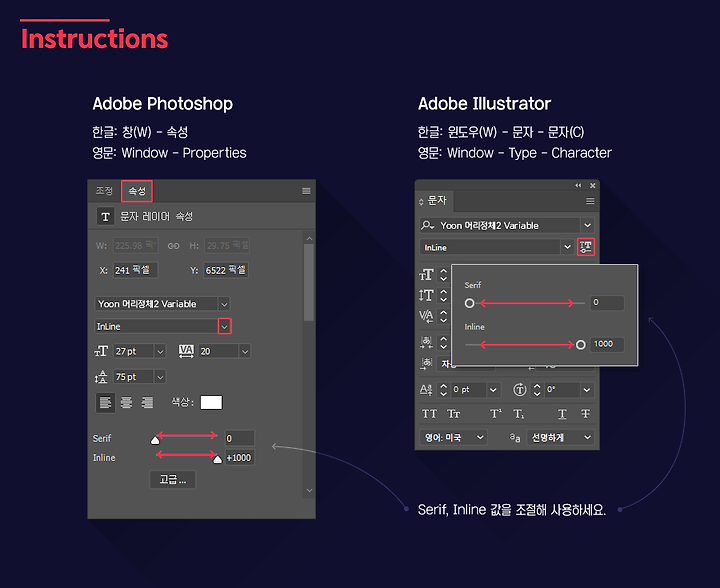Click Photoshop panel scrollbar down arrow

click(x=309, y=490)
